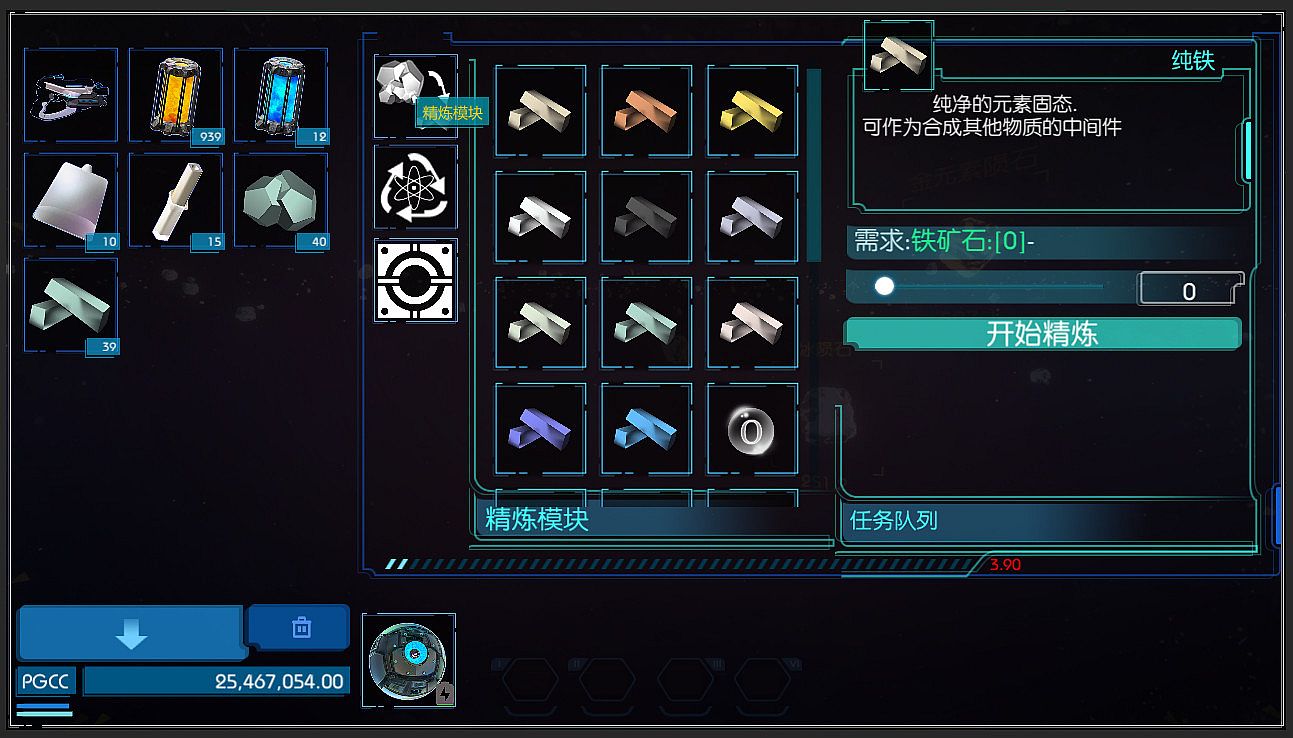Select the 精炼模块 panel label tab
This screenshot has height=738, width=1293.
537,519
